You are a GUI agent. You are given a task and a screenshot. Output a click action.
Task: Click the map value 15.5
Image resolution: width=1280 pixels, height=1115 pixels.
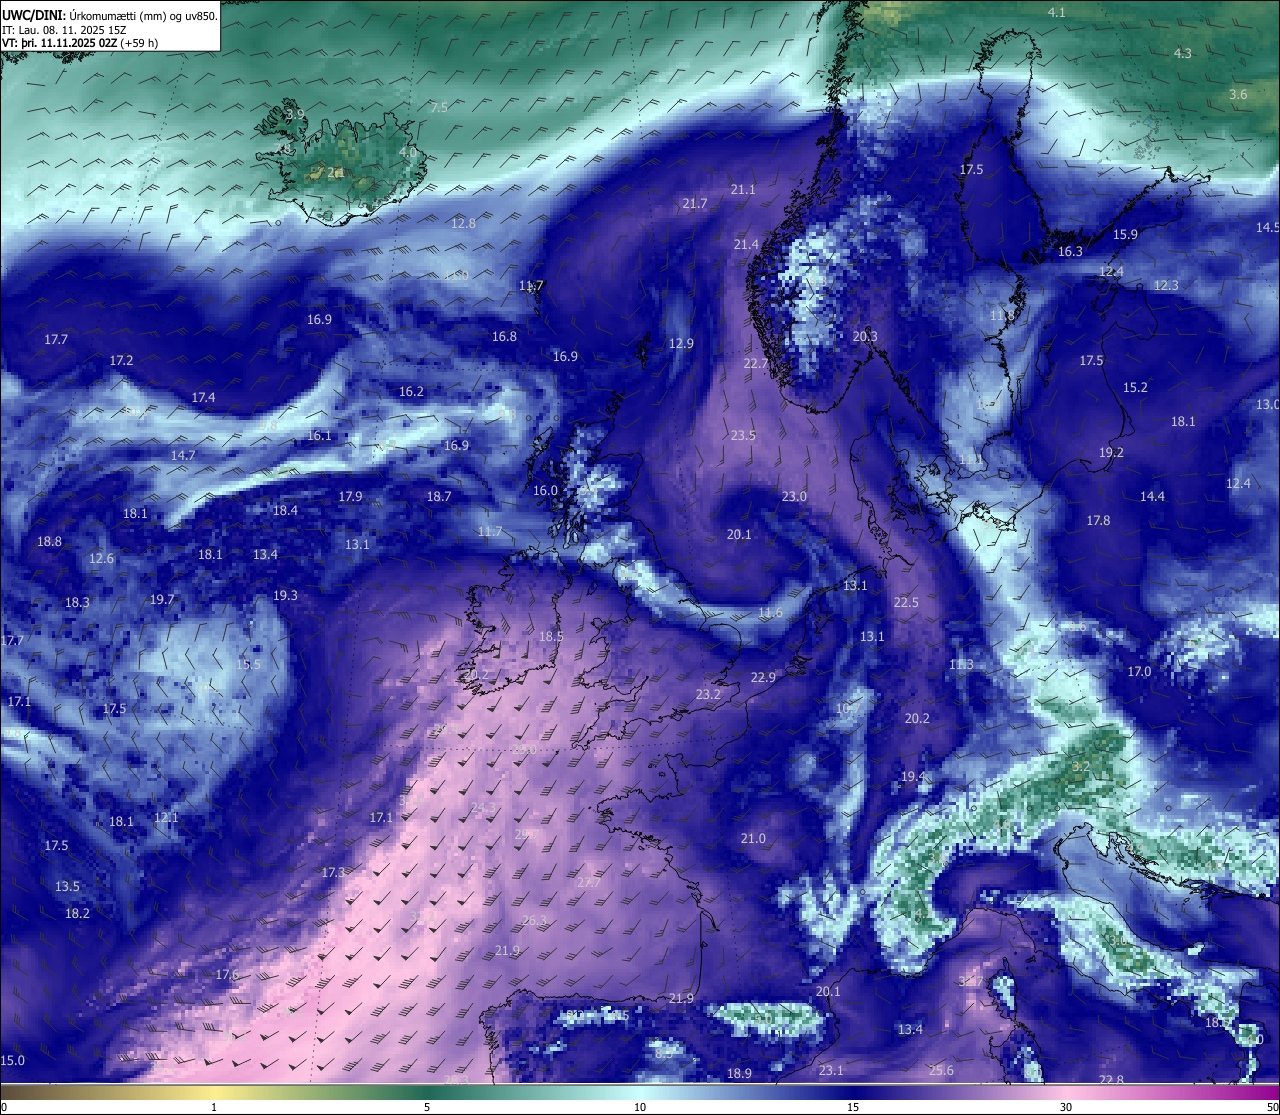(x=248, y=664)
